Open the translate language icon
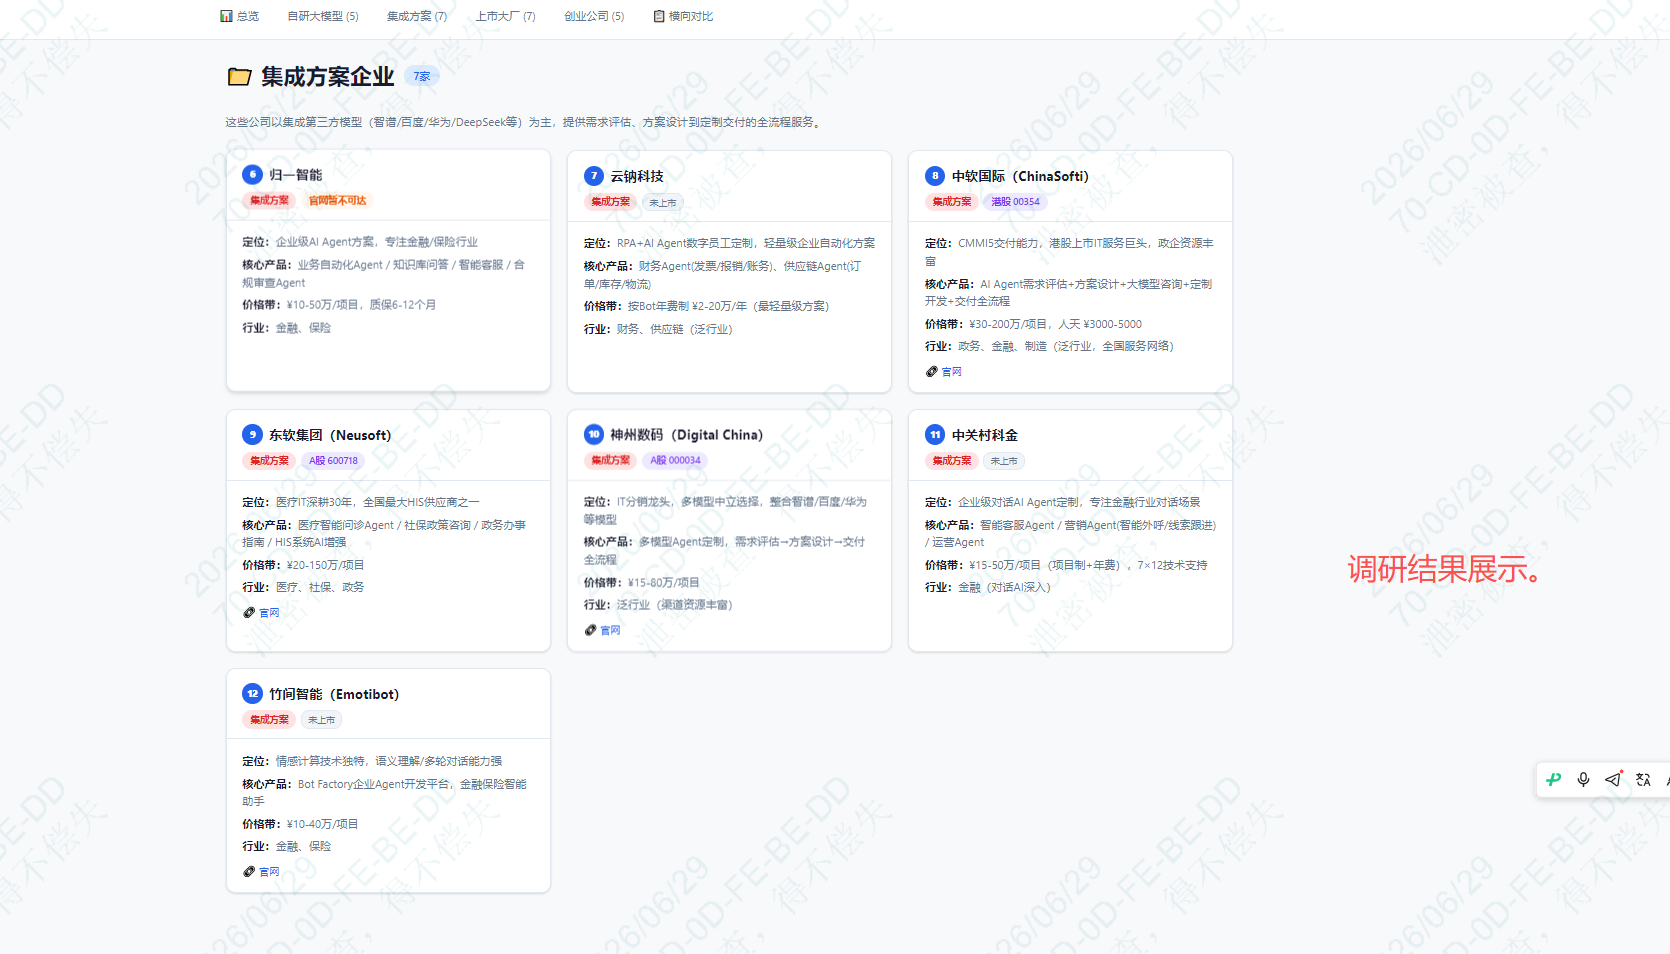Viewport: 1670px width, 954px height. click(1643, 779)
